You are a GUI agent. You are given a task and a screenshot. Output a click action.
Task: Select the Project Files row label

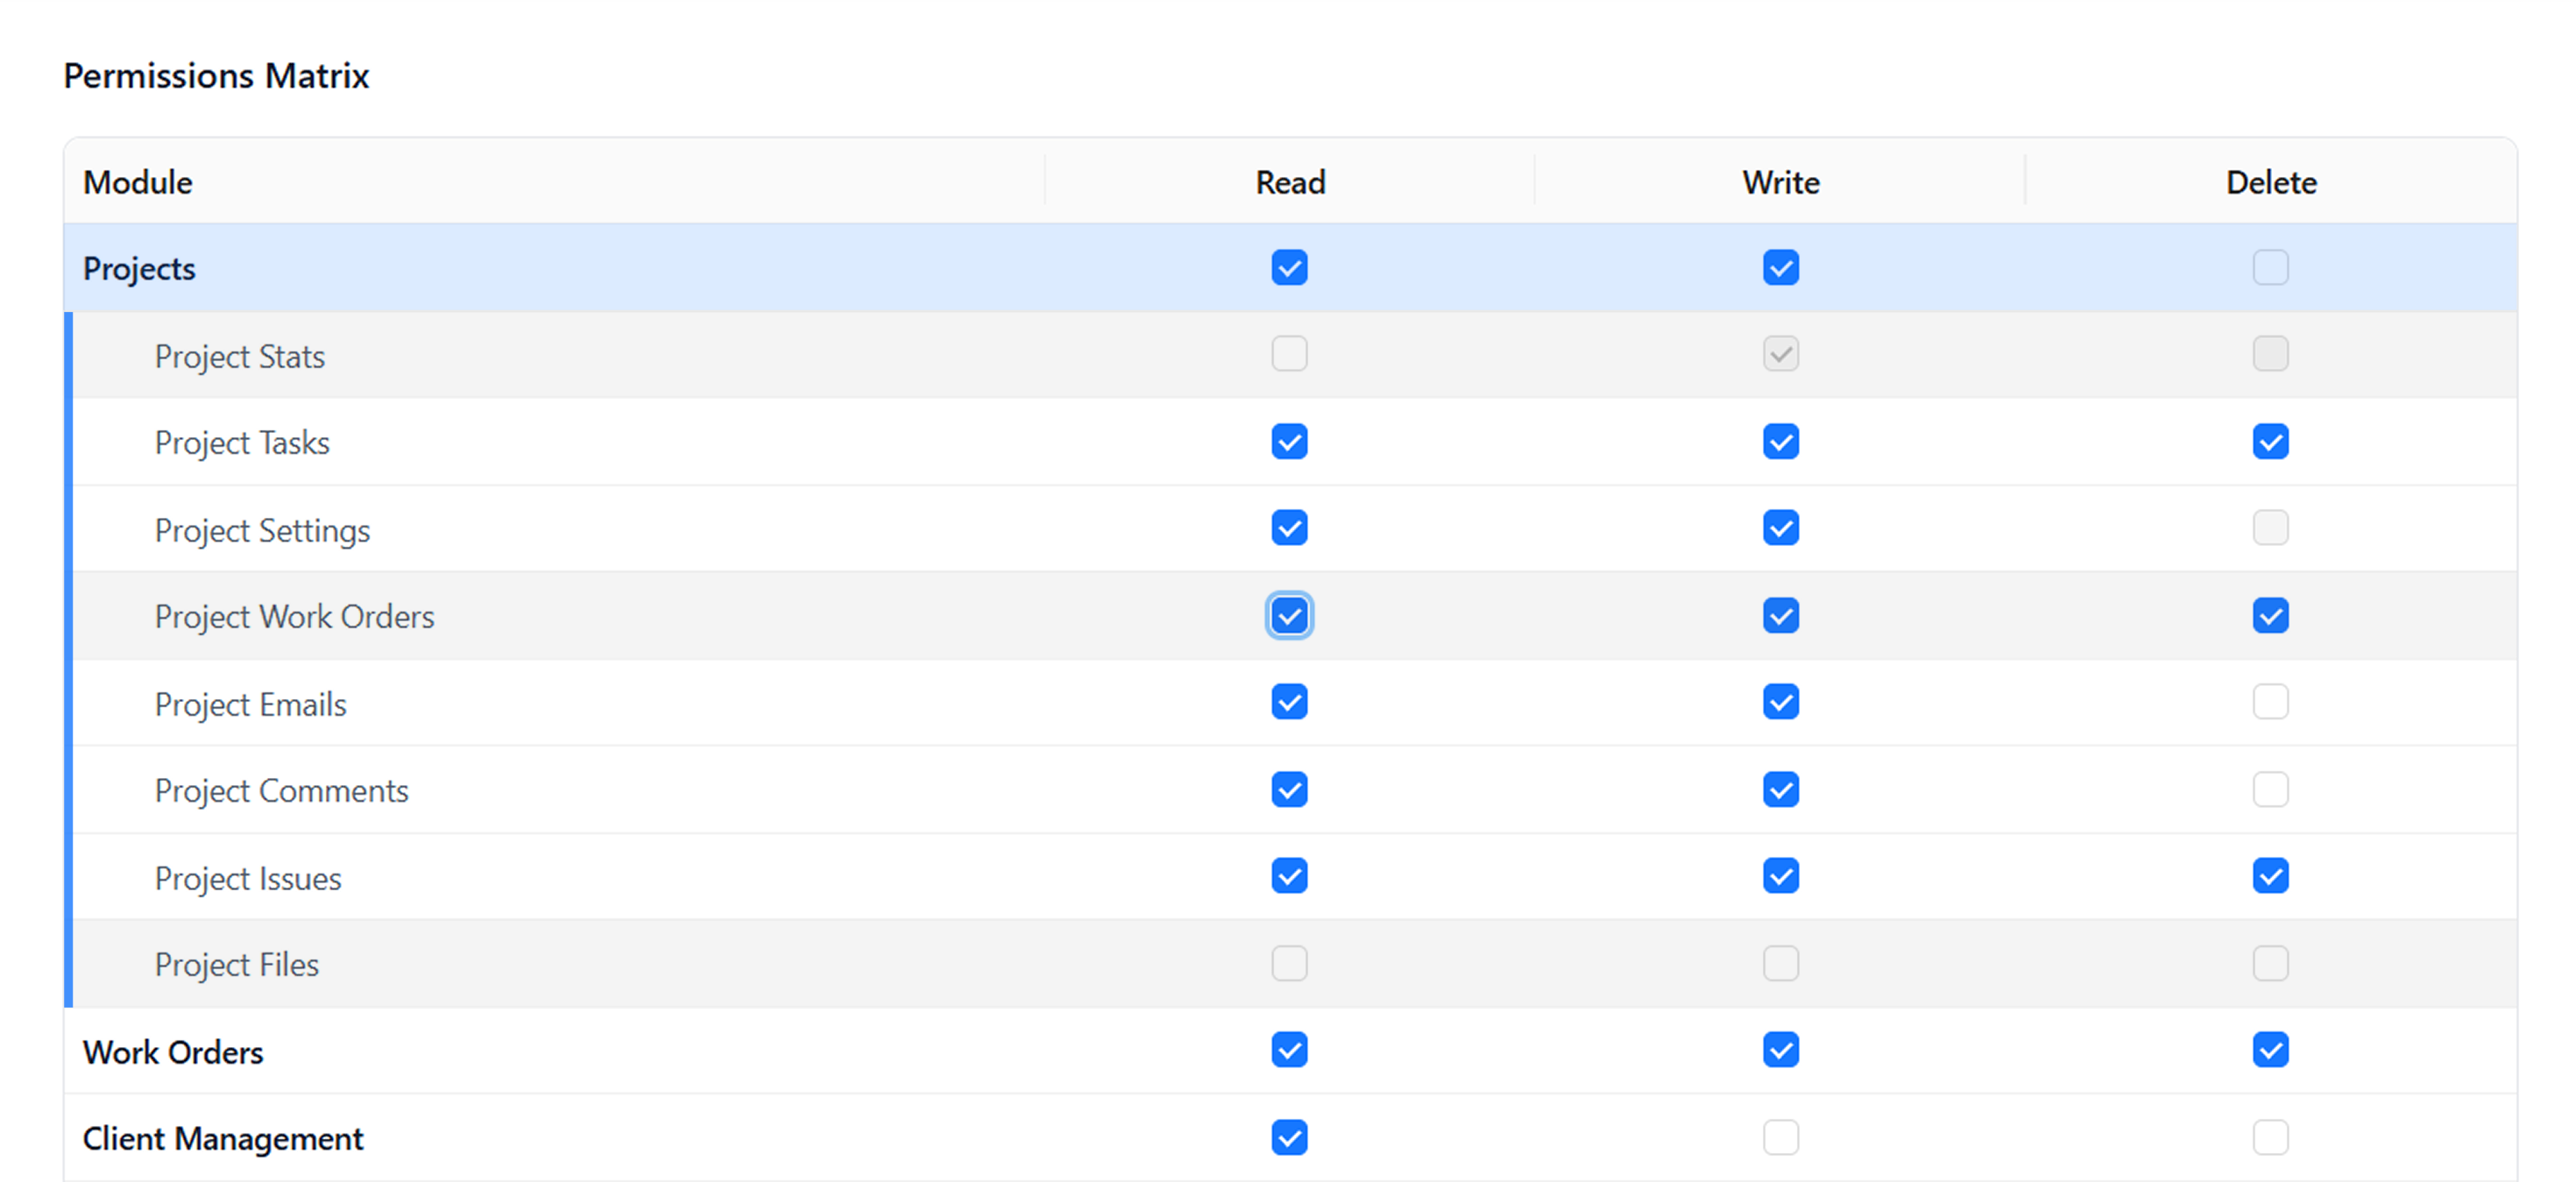coord(236,965)
